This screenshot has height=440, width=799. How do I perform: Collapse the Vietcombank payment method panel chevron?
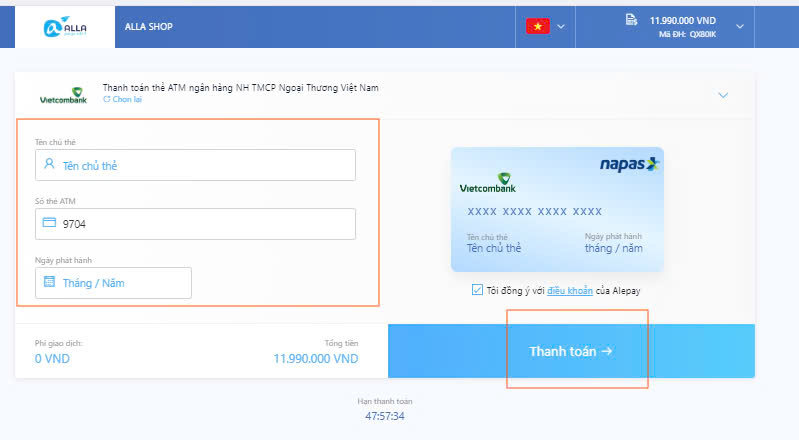point(723,95)
